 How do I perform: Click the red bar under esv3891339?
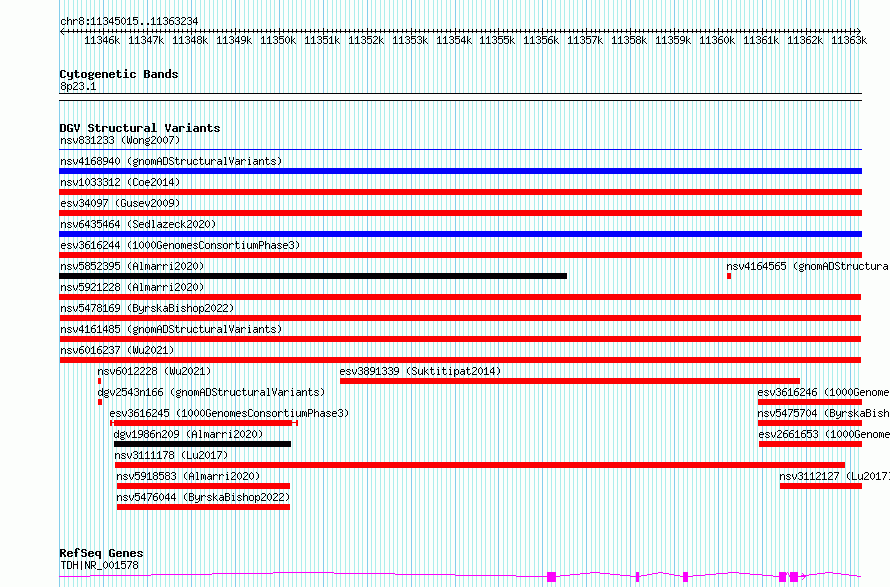(570, 381)
